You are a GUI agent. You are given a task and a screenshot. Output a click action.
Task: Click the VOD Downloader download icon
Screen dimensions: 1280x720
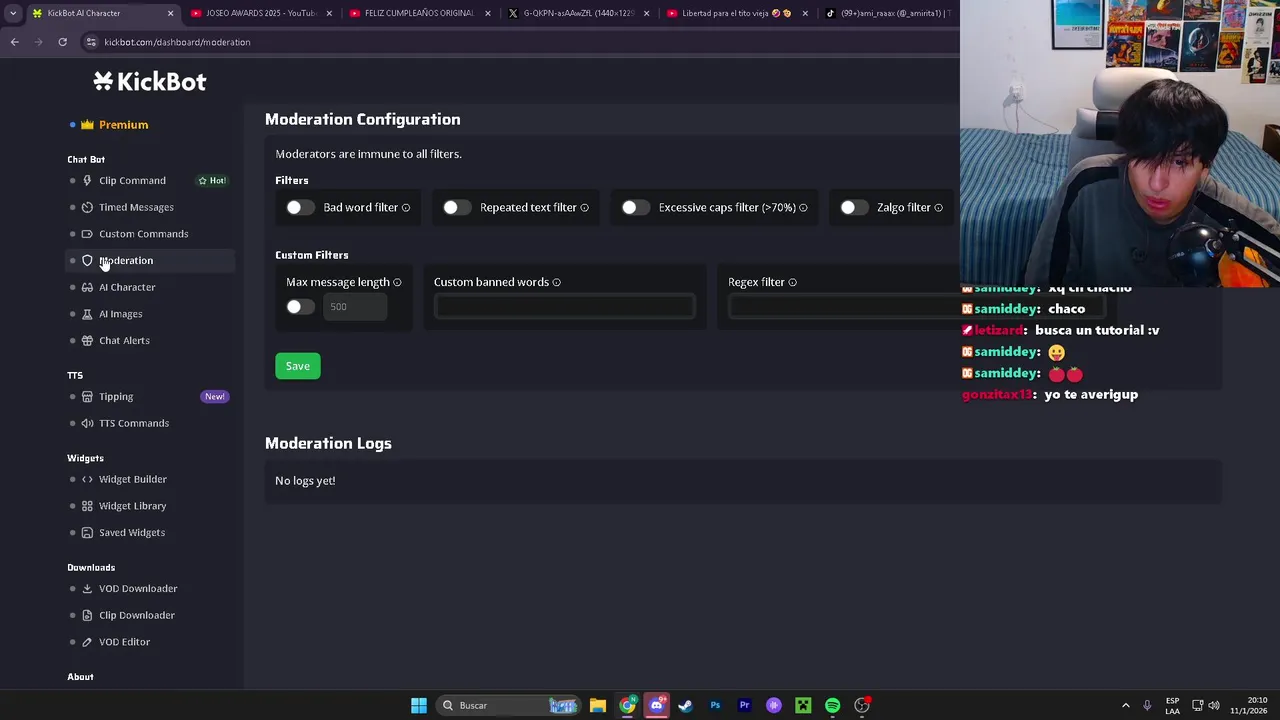coord(87,589)
